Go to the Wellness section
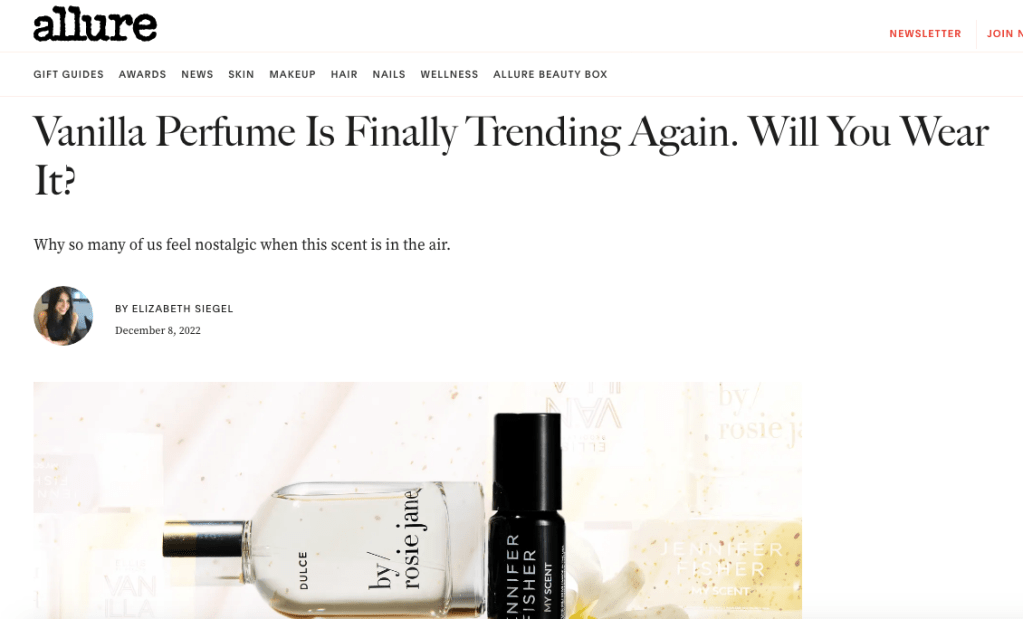This screenshot has width=1023, height=619. 449,74
